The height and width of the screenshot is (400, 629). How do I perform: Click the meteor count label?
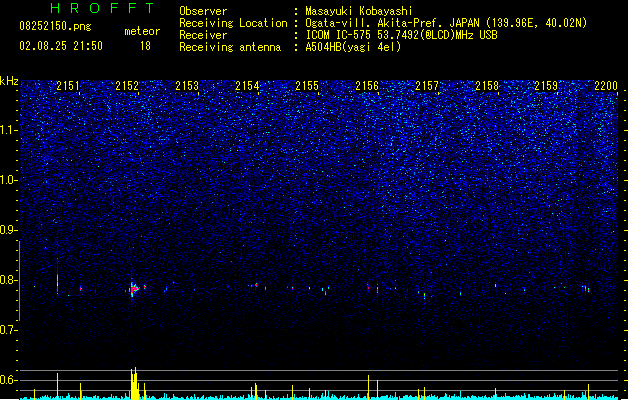tap(142, 31)
